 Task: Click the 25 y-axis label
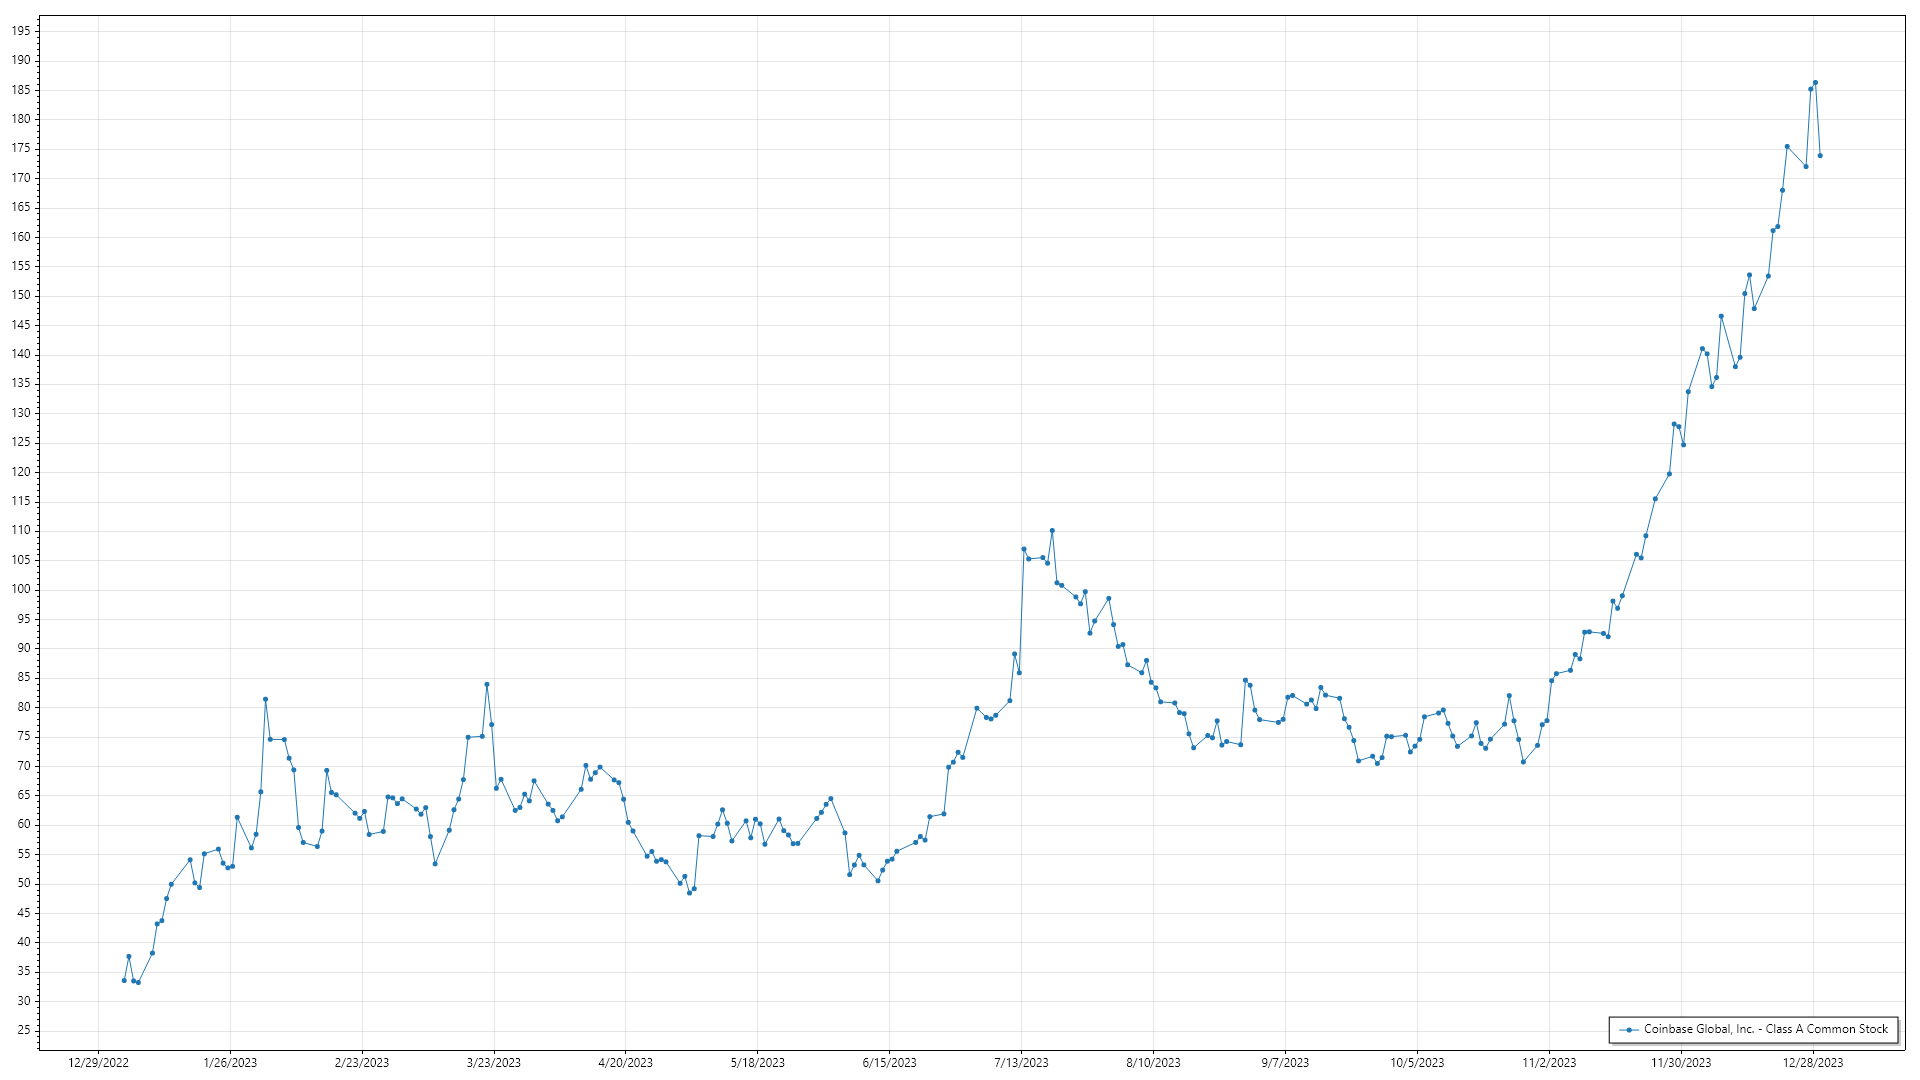24,1030
